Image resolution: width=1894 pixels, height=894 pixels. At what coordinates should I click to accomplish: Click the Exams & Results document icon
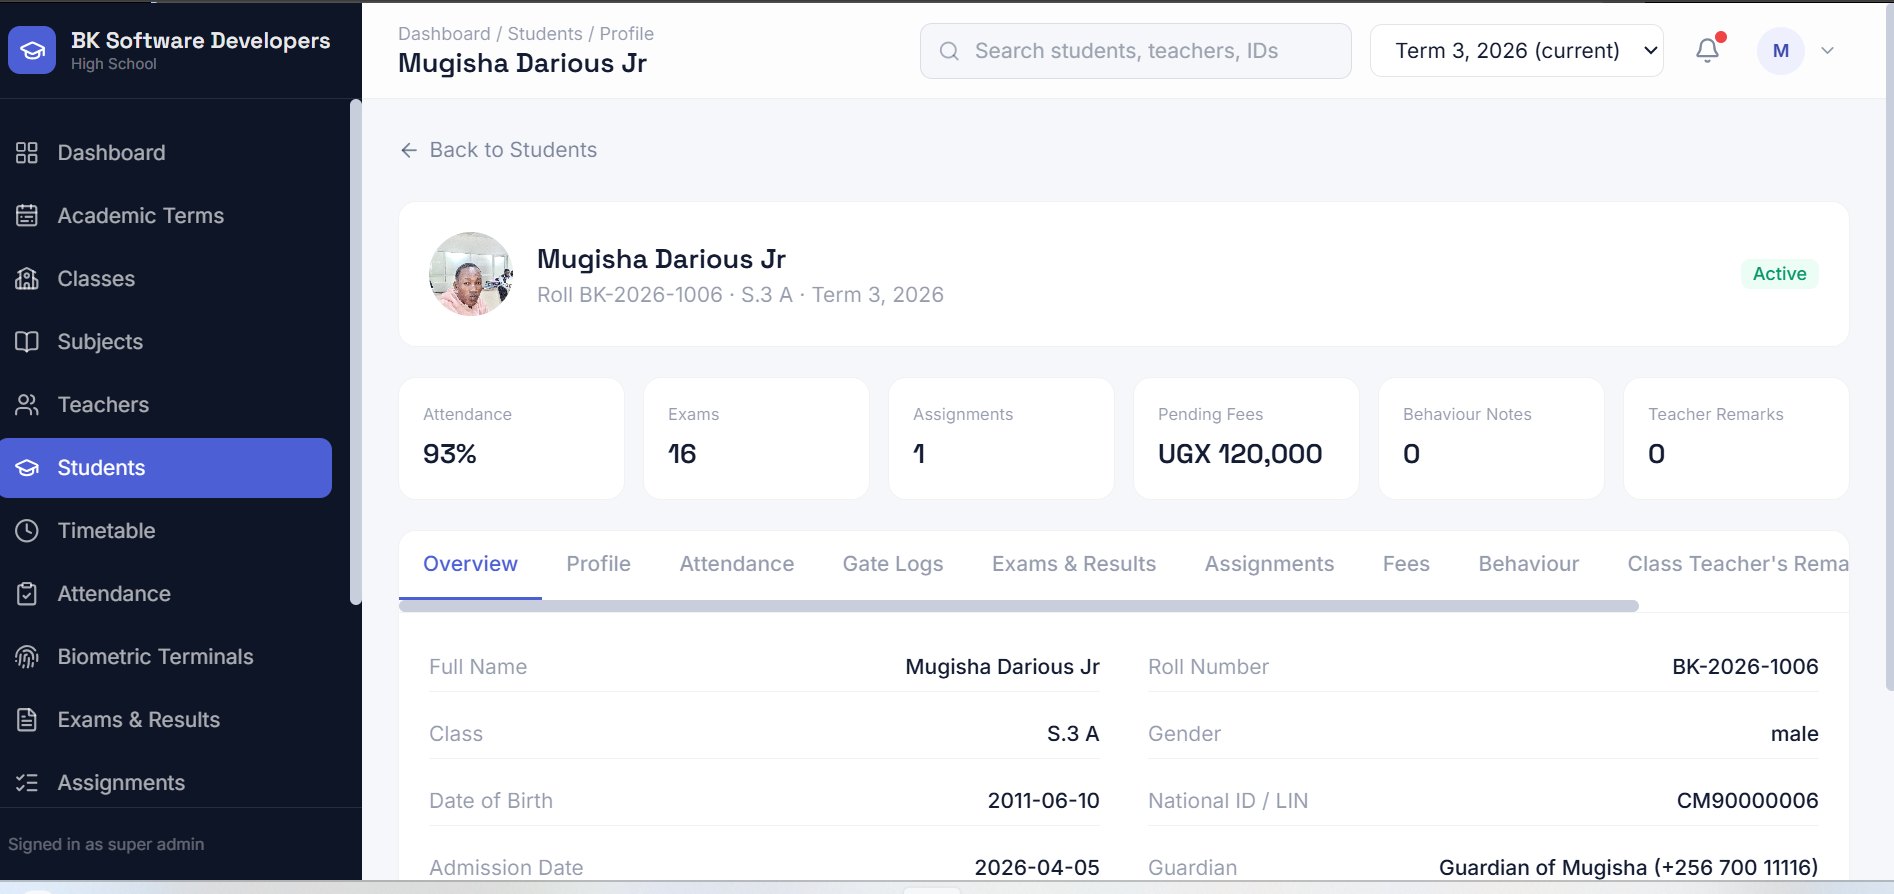pos(27,720)
